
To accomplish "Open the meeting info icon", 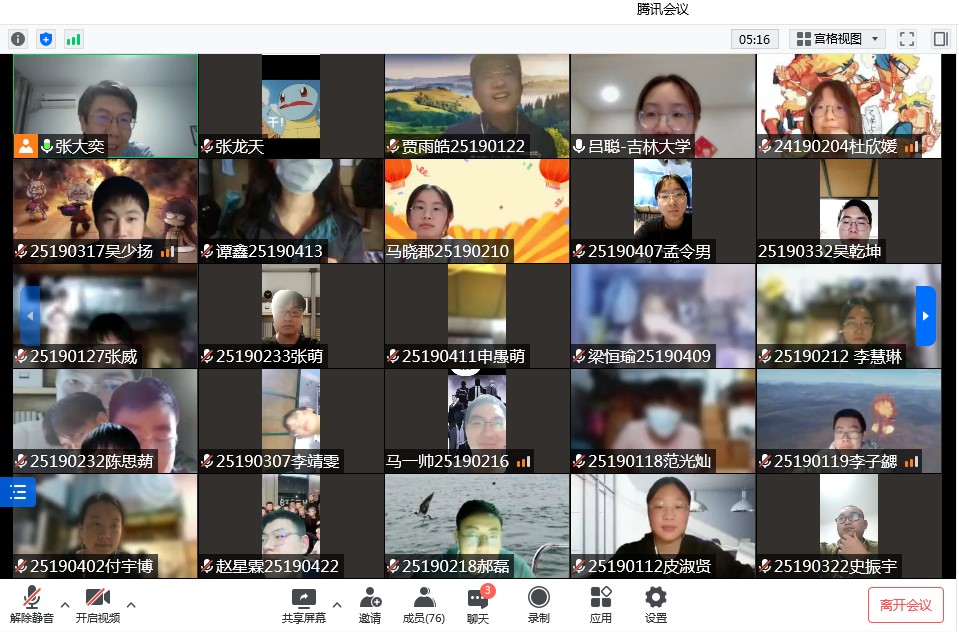I will coord(18,39).
